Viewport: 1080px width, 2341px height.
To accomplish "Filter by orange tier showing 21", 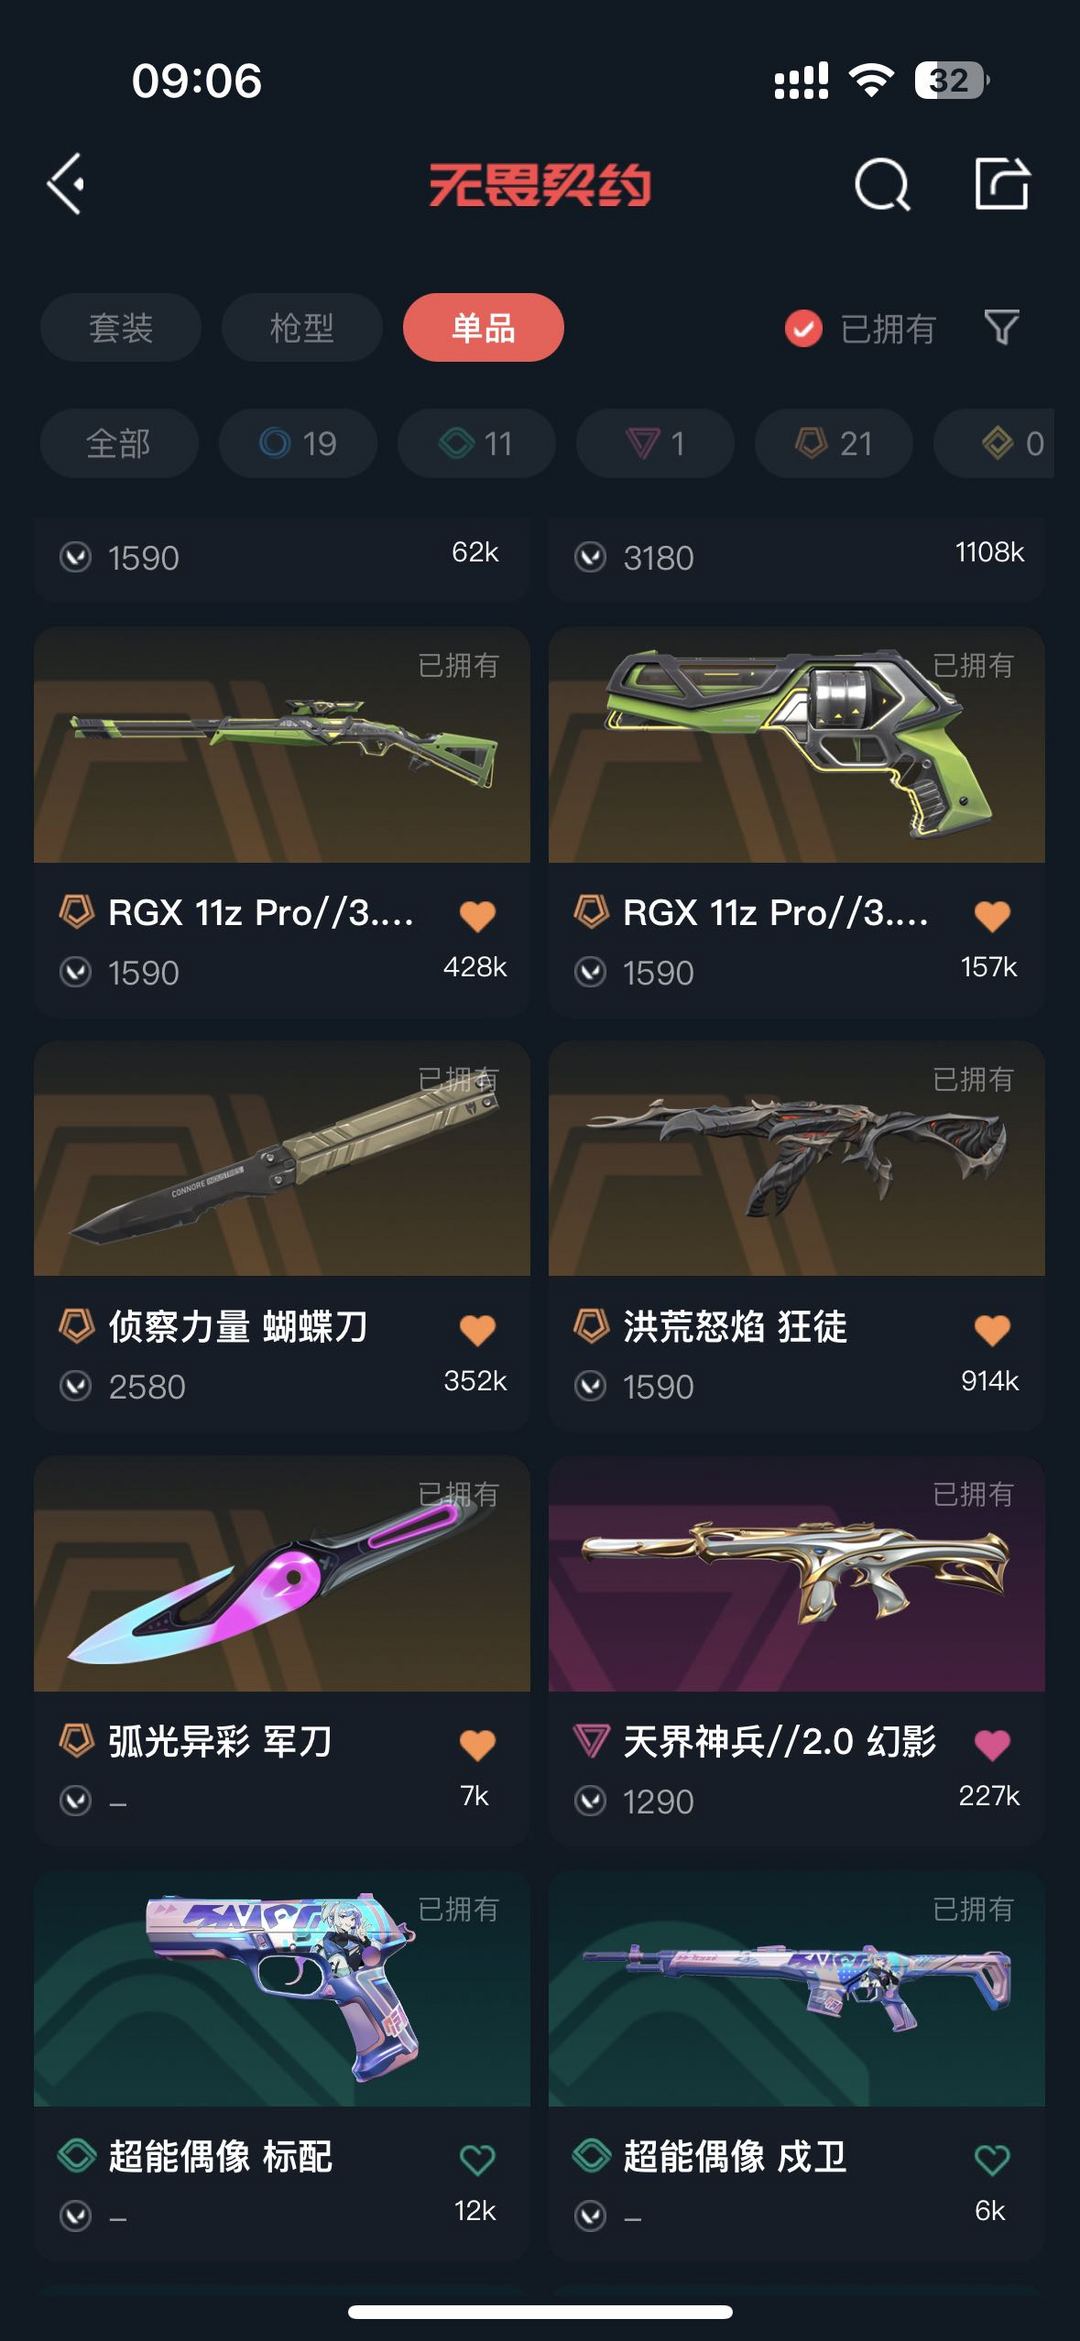I will [x=834, y=443].
